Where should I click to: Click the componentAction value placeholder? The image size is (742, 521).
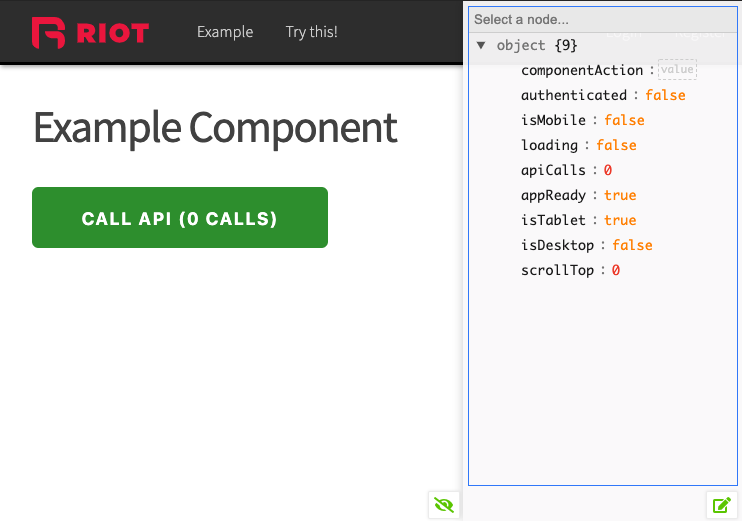point(677,70)
